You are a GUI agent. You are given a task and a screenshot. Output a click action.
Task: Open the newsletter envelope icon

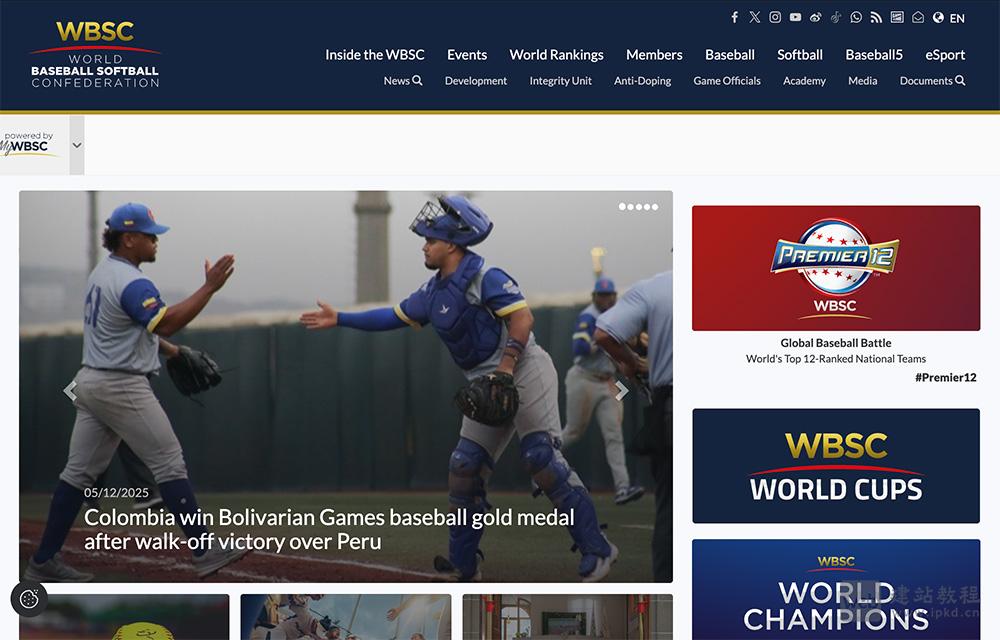point(918,17)
